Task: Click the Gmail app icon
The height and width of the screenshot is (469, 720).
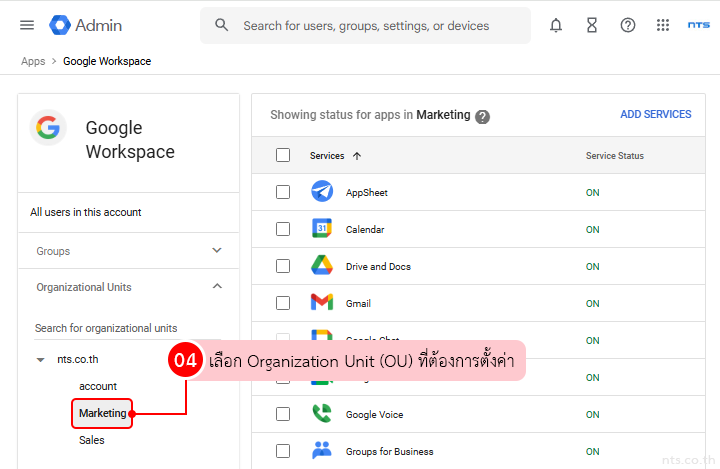Action: pyautogui.click(x=321, y=303)
